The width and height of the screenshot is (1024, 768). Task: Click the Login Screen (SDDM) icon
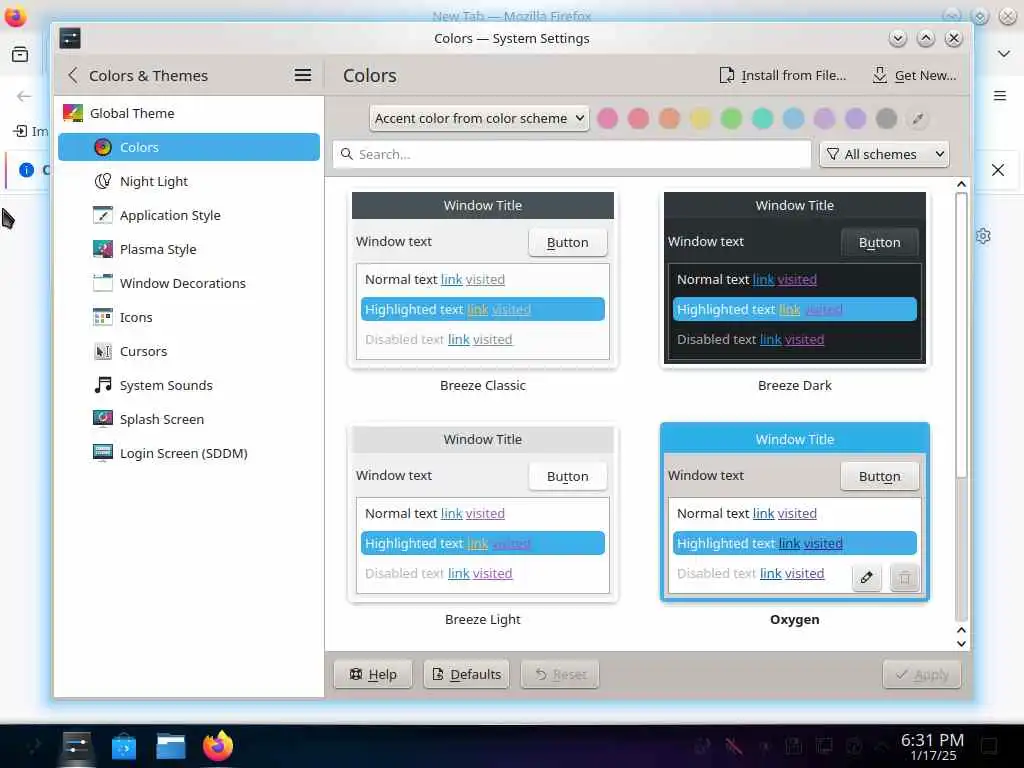tap(103, 453)
